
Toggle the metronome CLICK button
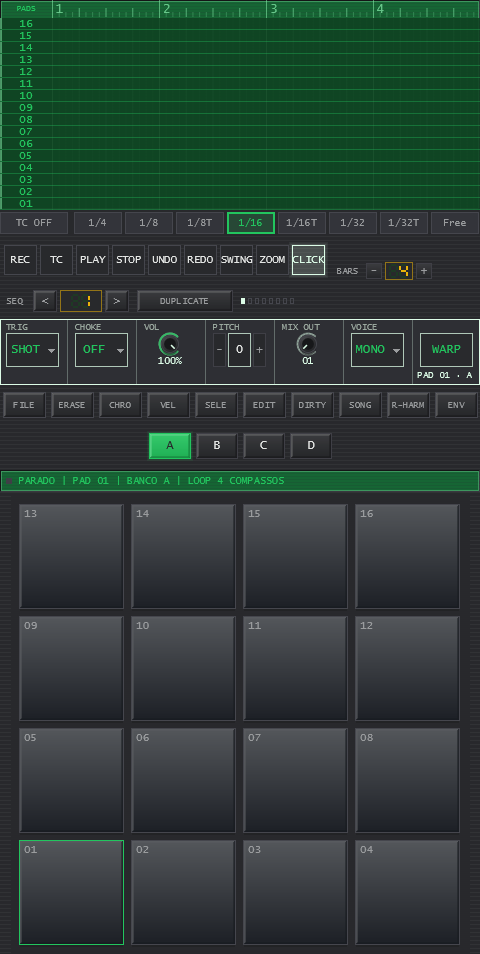308,260
